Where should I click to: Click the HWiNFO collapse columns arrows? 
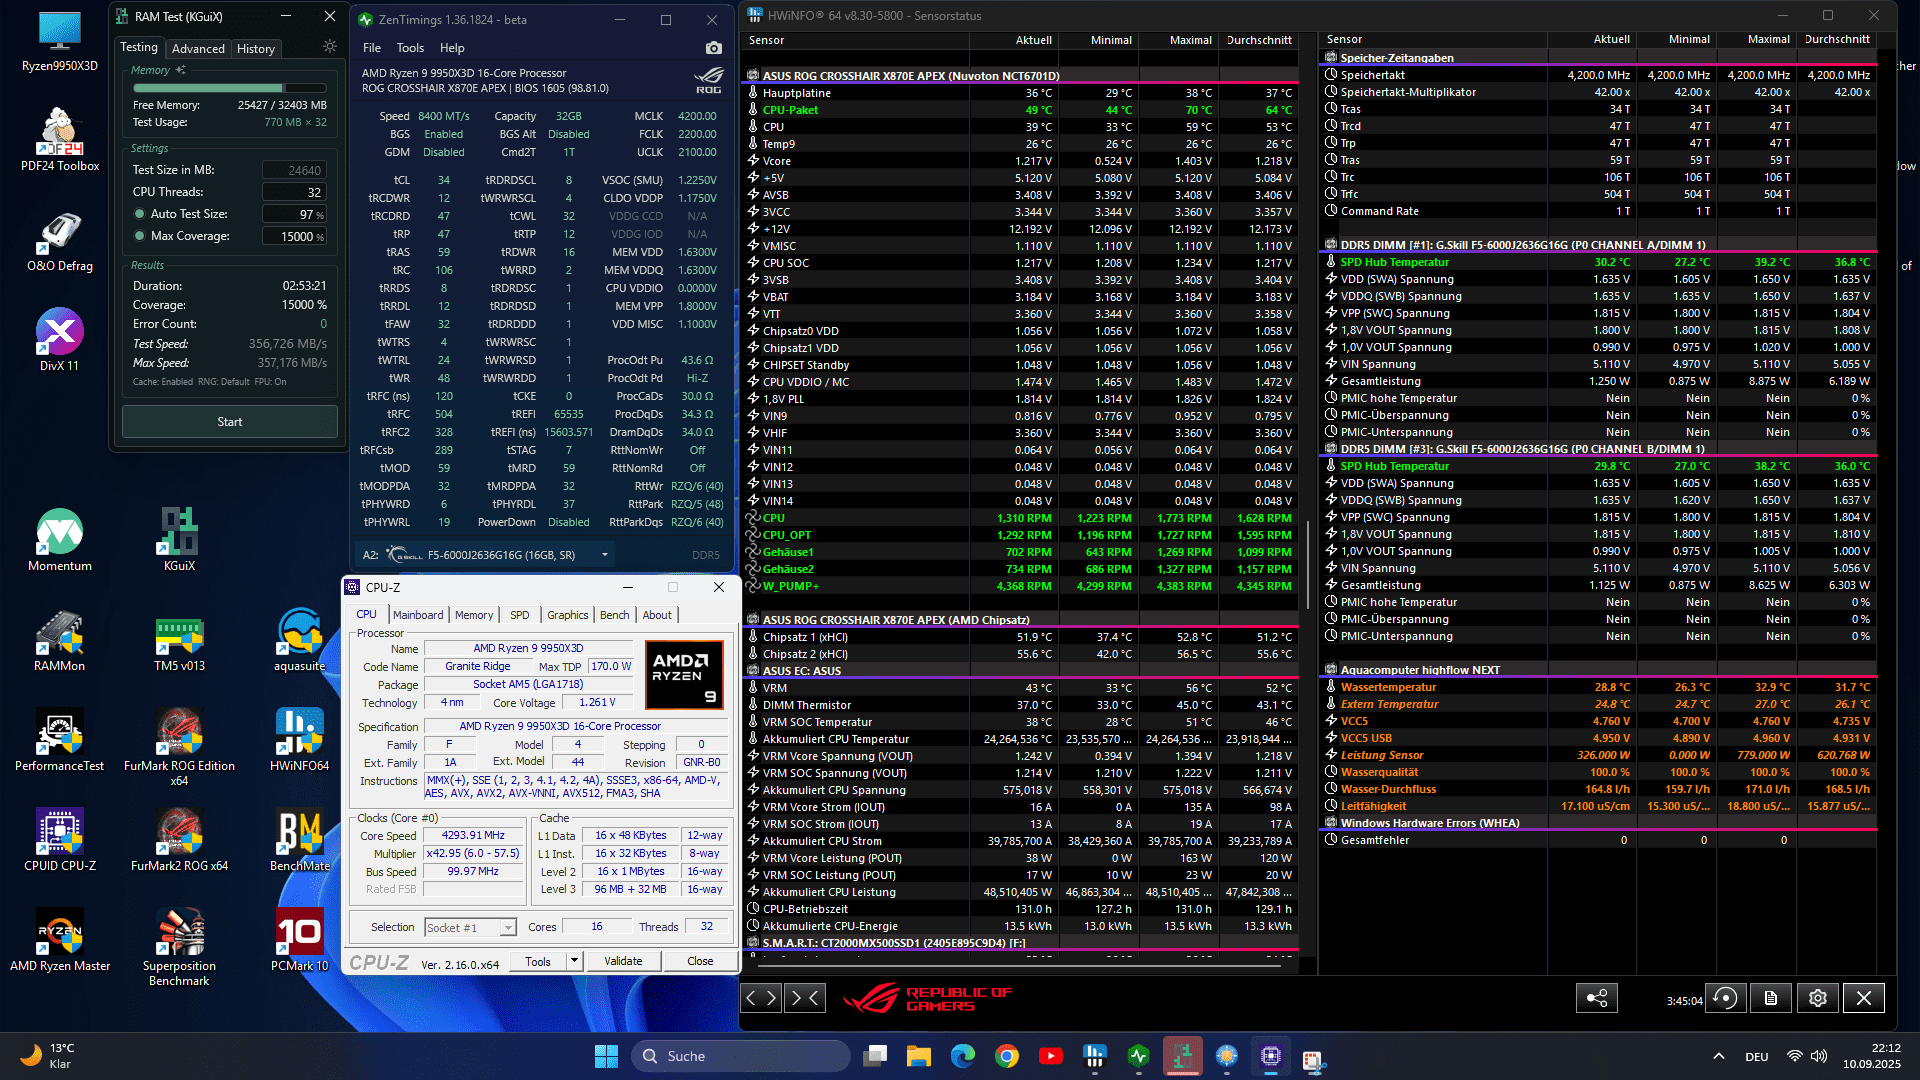coord(805,997)
